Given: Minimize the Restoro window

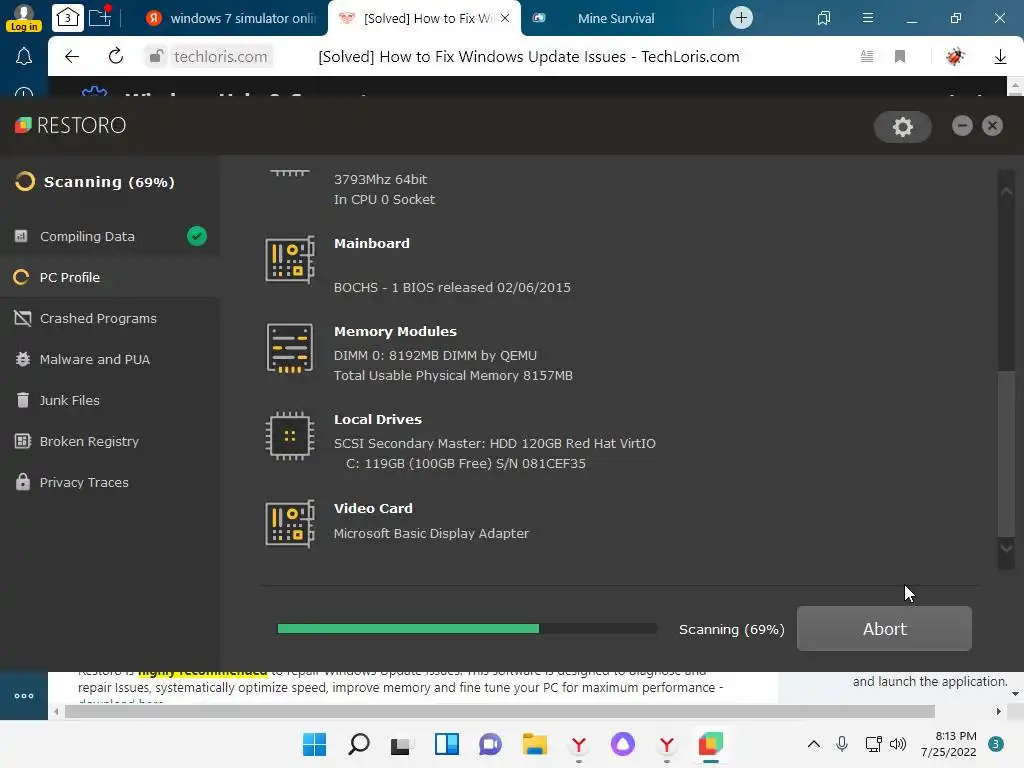Looking at the screenshot, I should (x=962, y=125).
